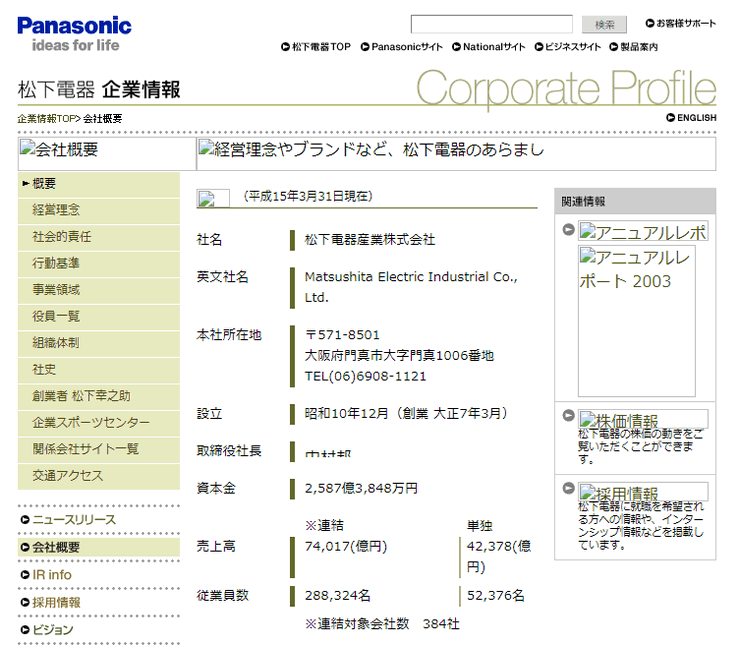The height and width of the screenshot is (645, 740).
Task: Click capital value 2,587億3,848万円
Action: 361,488
